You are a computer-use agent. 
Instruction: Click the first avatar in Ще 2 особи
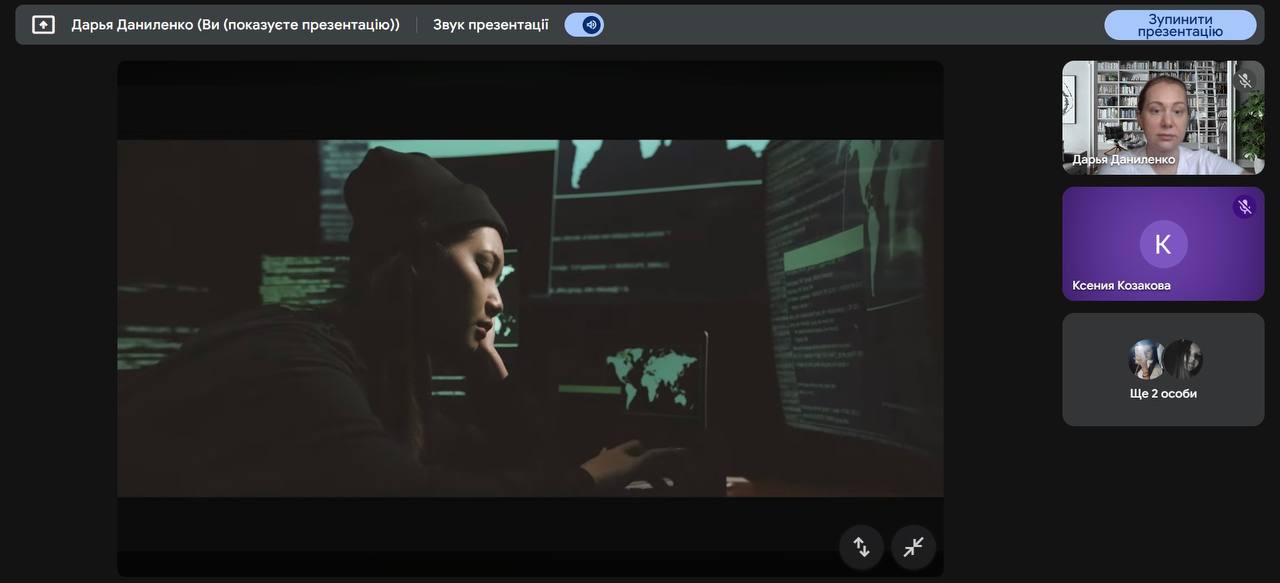pos(1146,359)
